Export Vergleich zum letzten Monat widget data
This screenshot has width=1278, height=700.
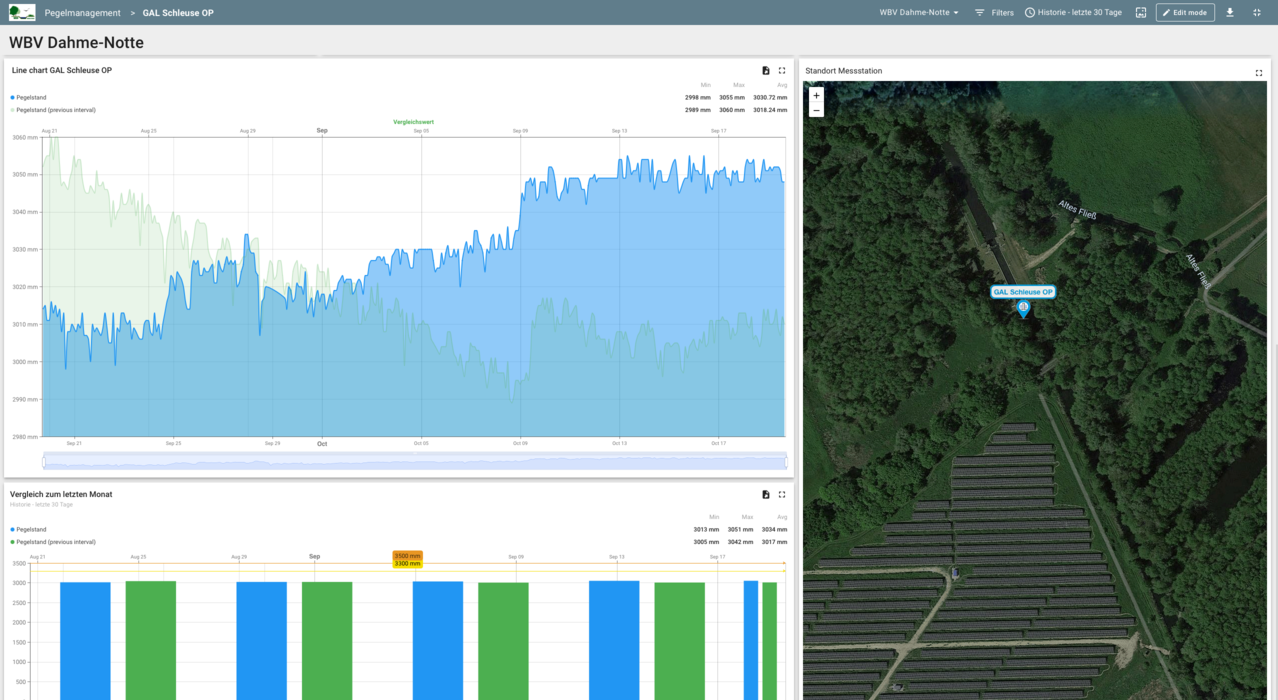[766, 495]
